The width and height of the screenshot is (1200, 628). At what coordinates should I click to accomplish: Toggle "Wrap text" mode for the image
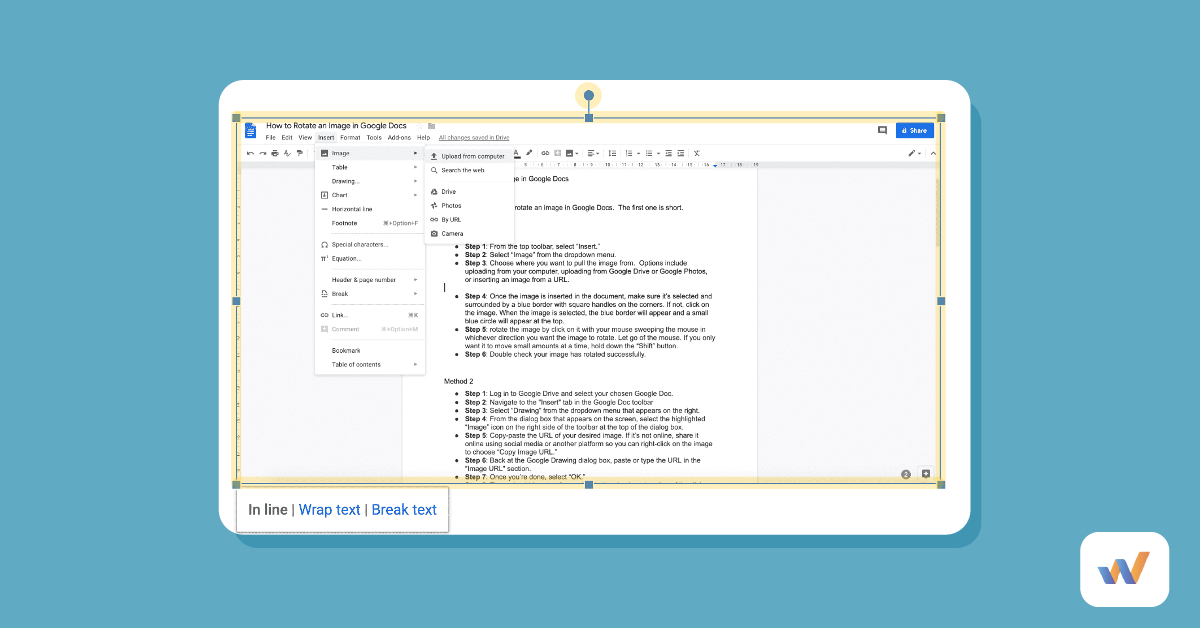tap(329, 510)
